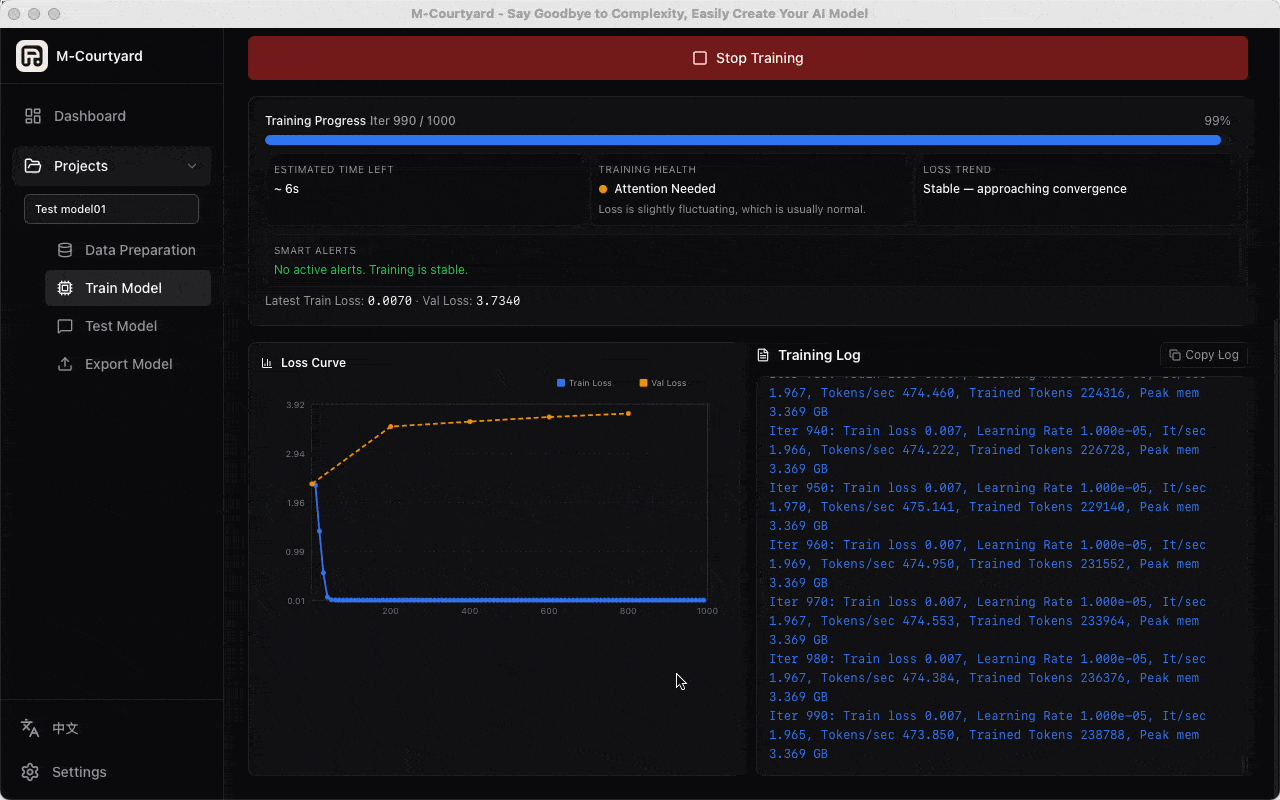Toggle the Val Loss legend
The height and width of the screenshot is (800, 1280).
(x=664, y=383)
